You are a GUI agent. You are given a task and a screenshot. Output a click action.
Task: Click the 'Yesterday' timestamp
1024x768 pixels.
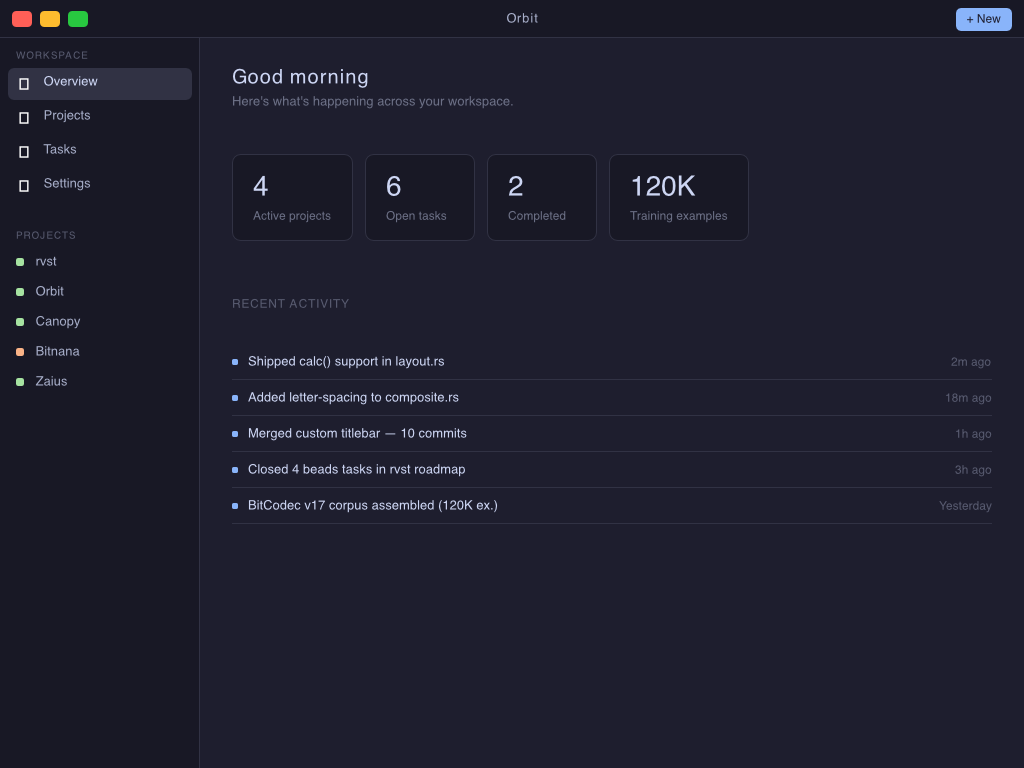[x=965, y=505]
